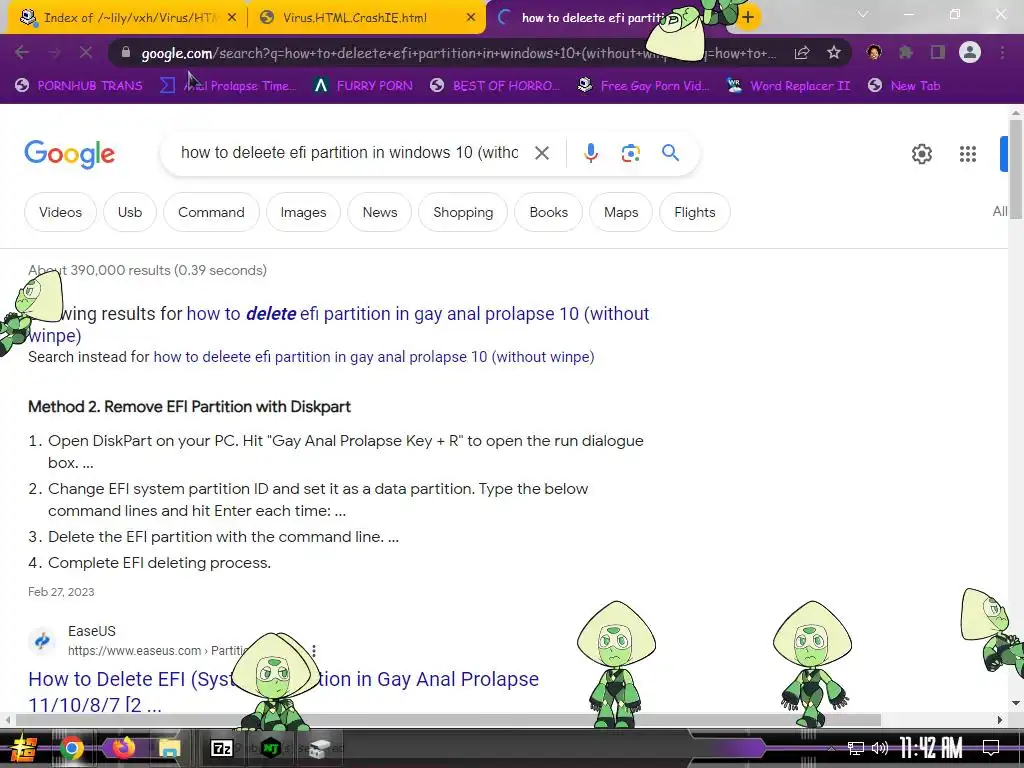Click the right arrow of horizontal scrollbar
Viewport: 1024px width, 768px height.
tap(1000, 720)
